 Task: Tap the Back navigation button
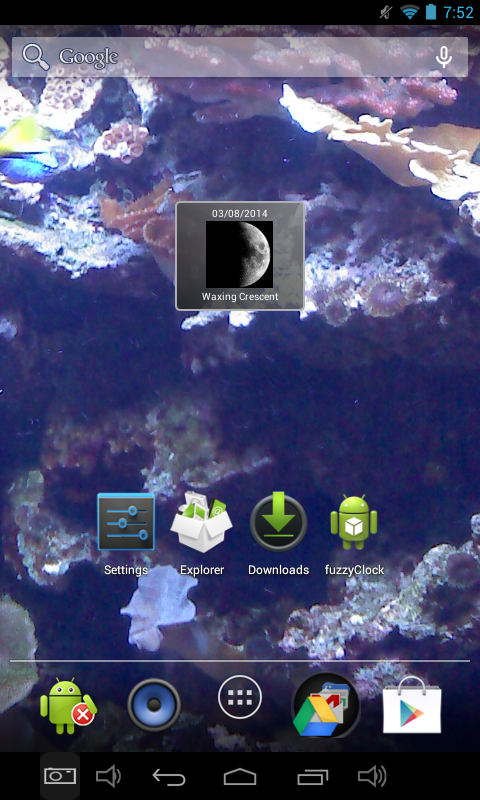[x=169, y=777]
